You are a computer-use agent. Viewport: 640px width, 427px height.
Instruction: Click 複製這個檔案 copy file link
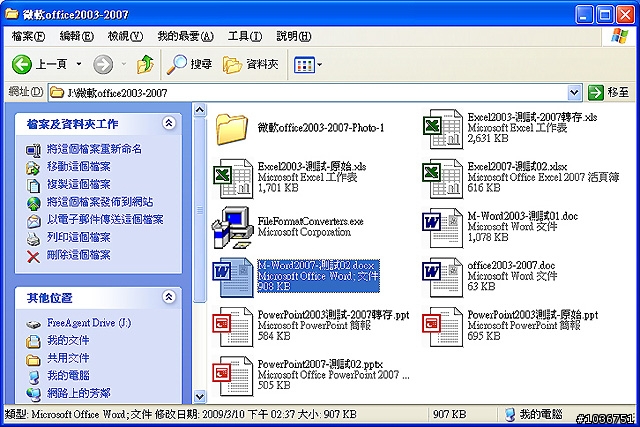(x=78, y=184)
